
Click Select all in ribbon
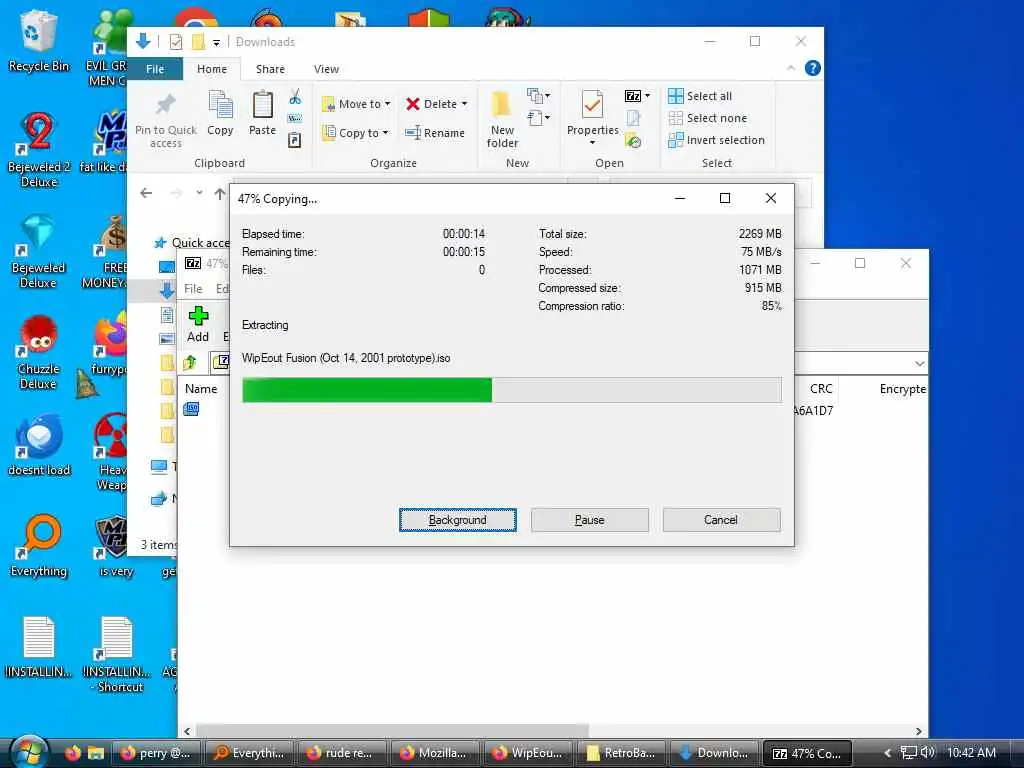click(x=700, y=96)
